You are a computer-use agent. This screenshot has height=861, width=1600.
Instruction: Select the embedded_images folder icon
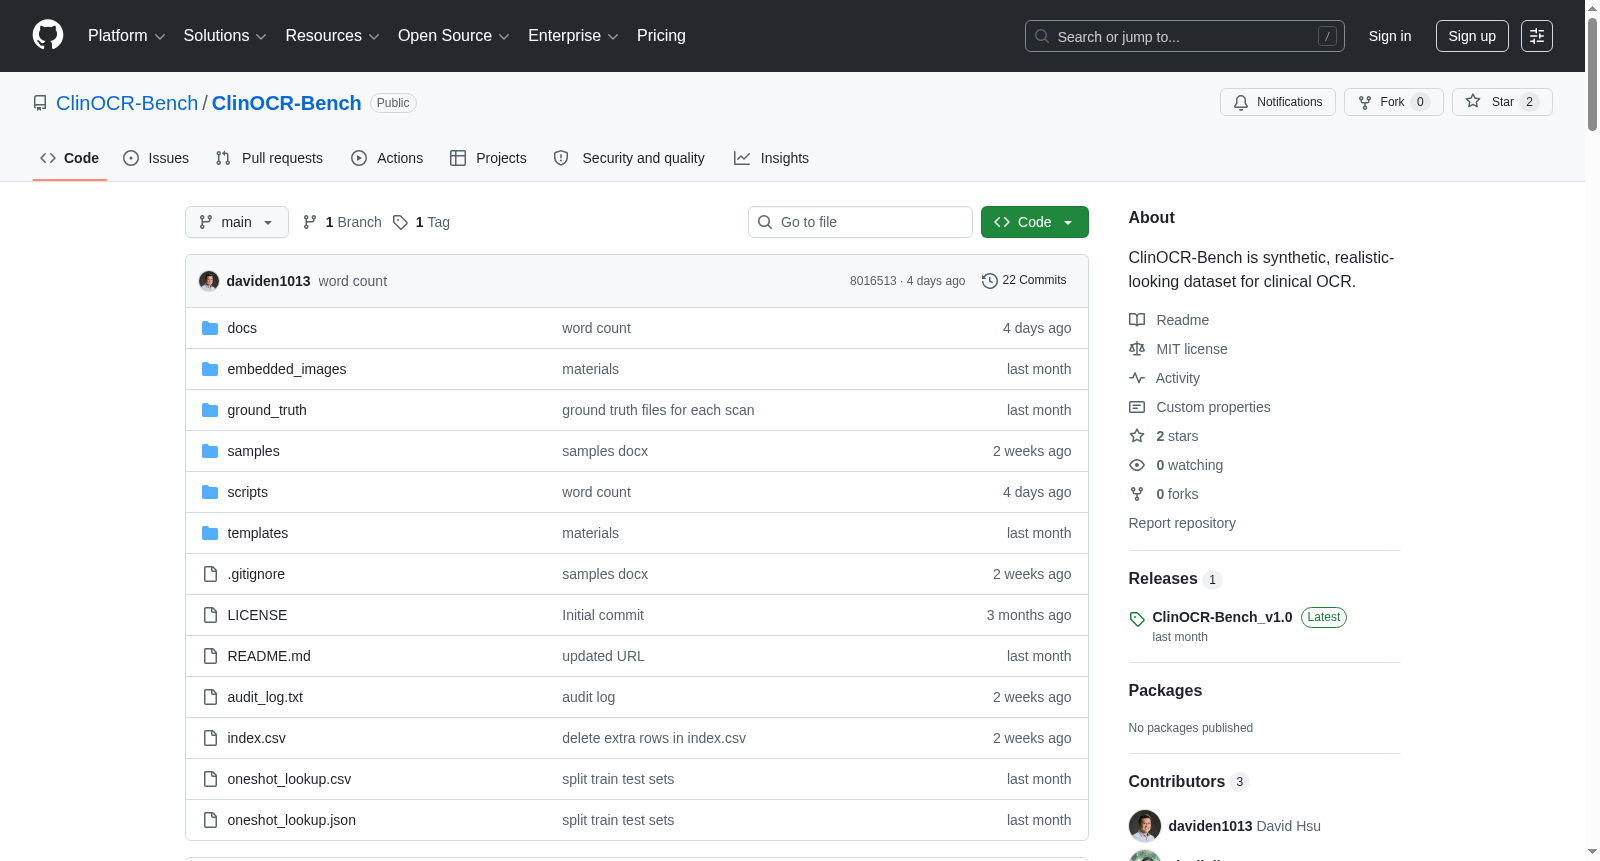[x=210, y=369]
